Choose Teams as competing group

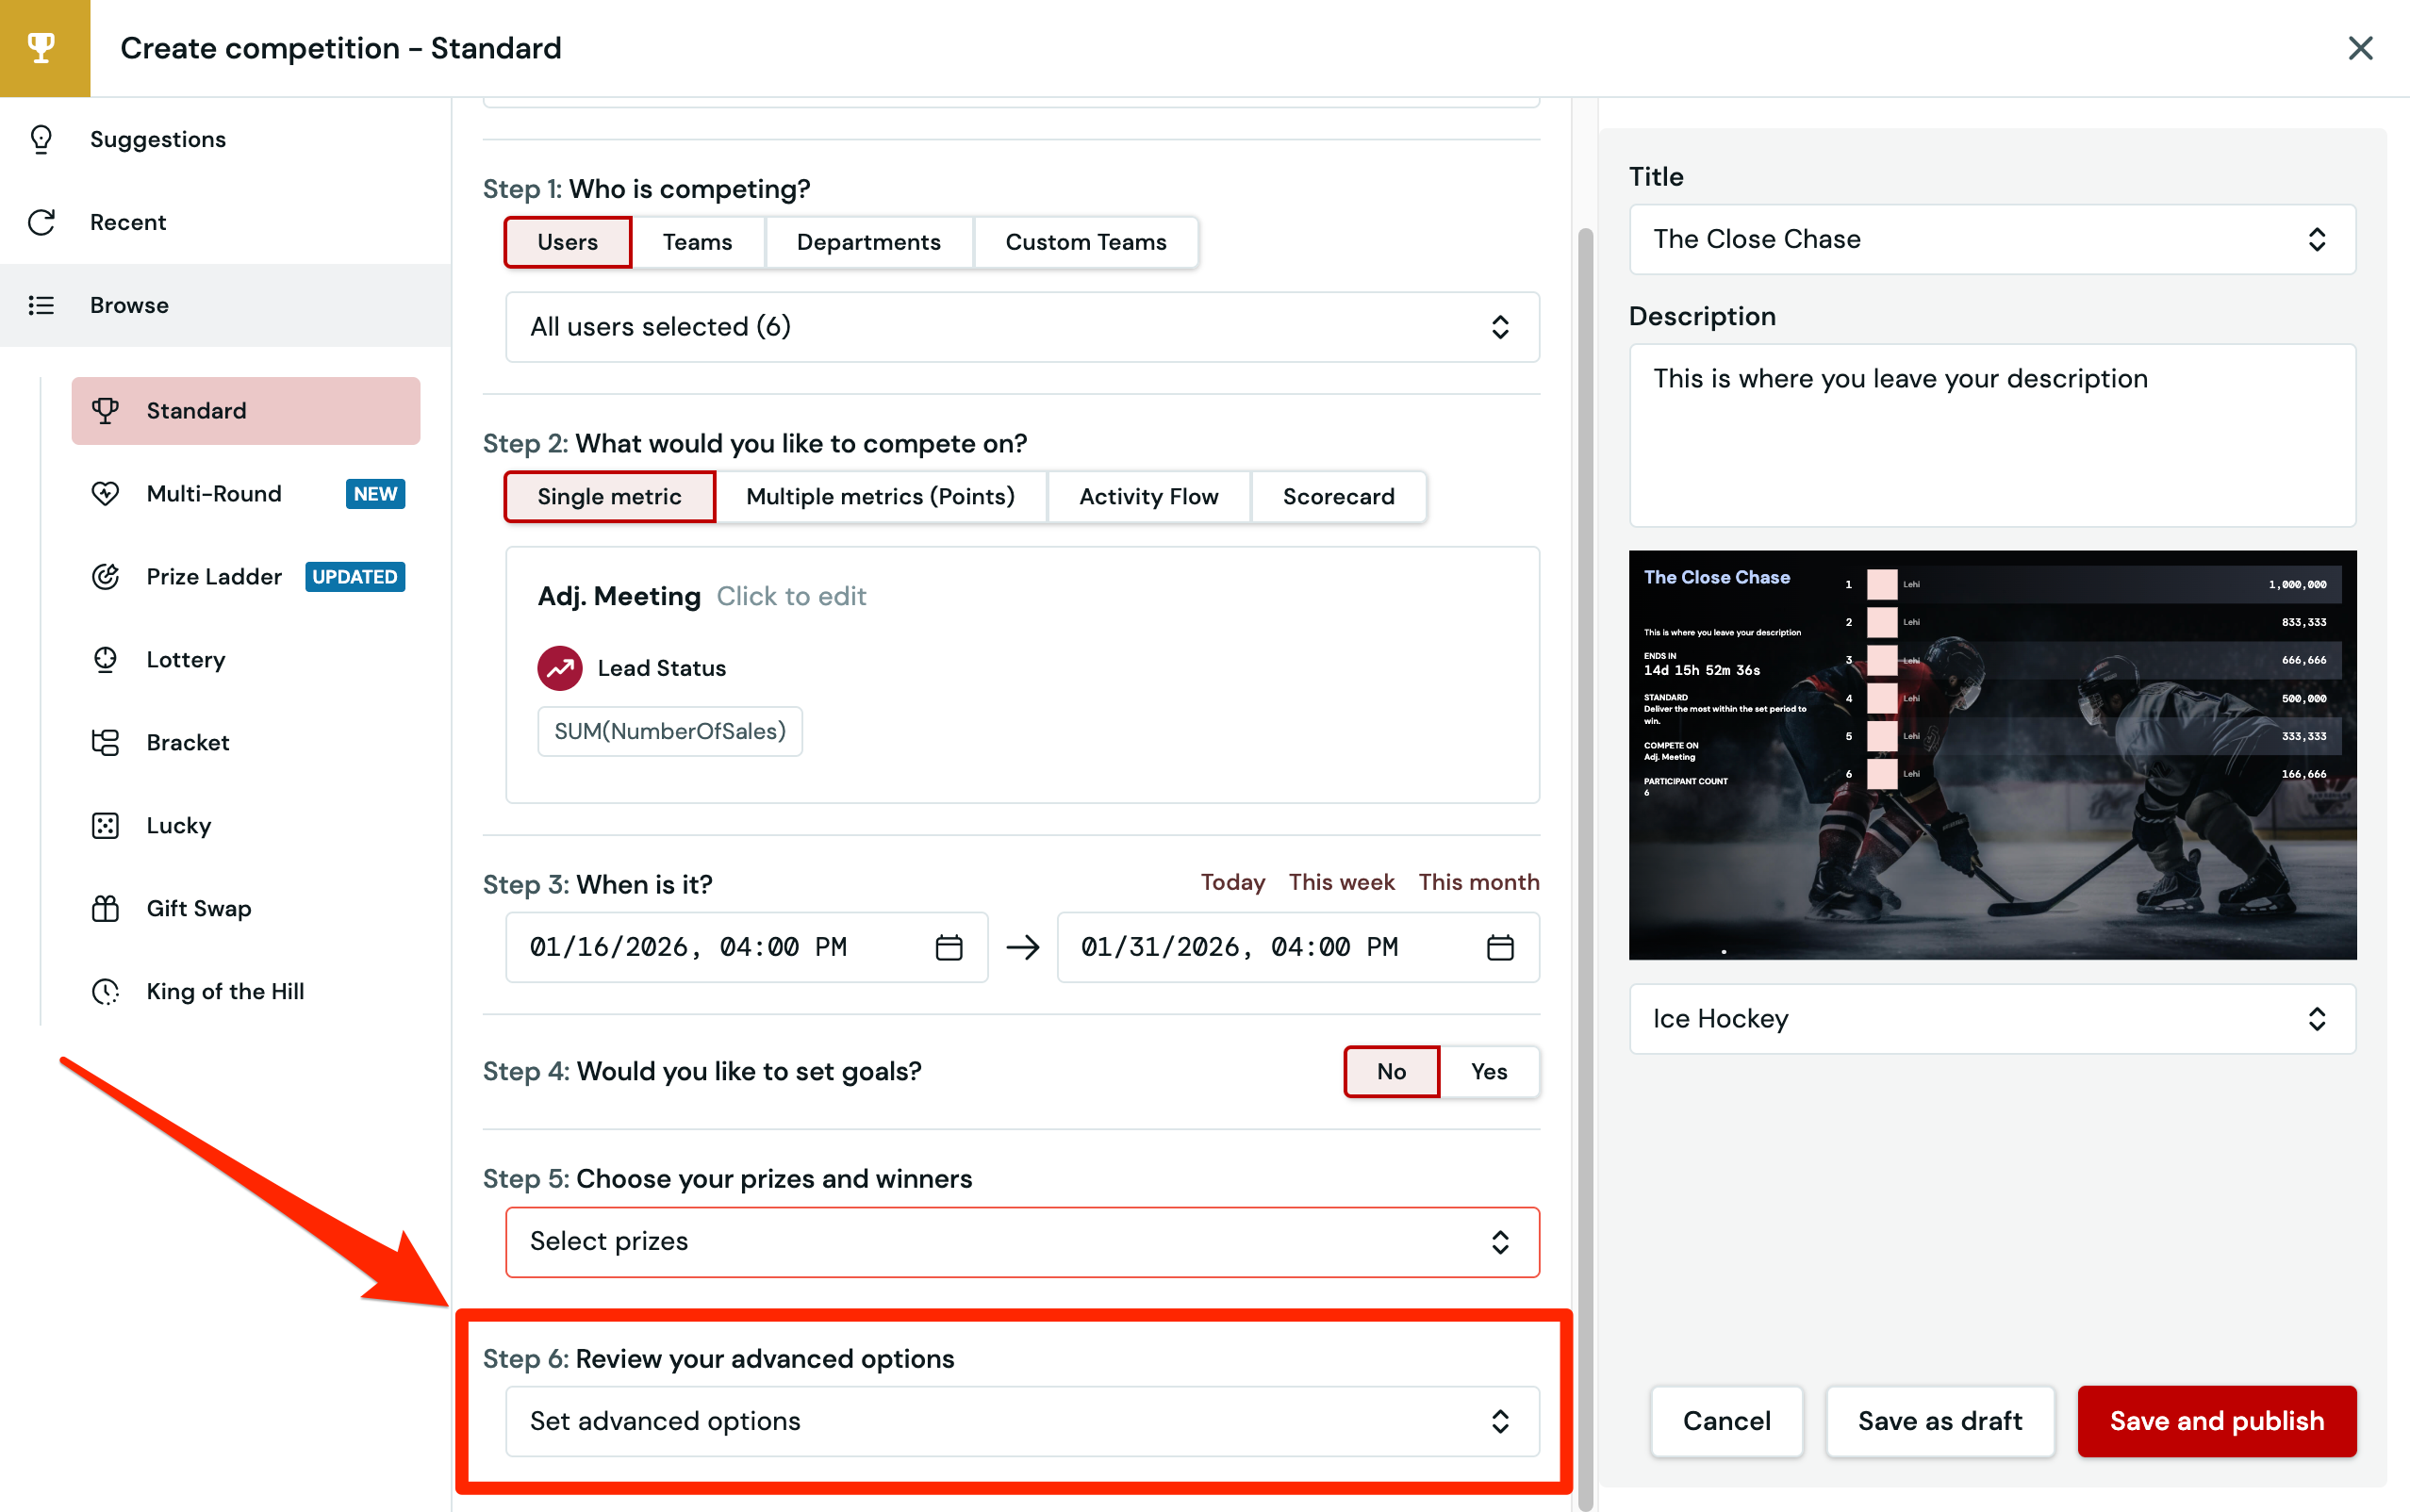[697, 242]
